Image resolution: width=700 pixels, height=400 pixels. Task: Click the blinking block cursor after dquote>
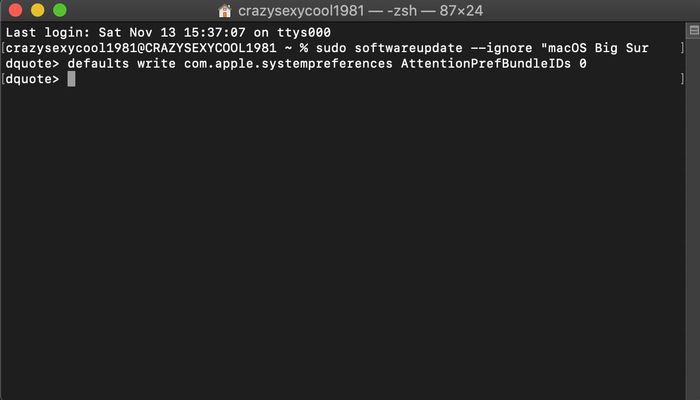[71, 79]
